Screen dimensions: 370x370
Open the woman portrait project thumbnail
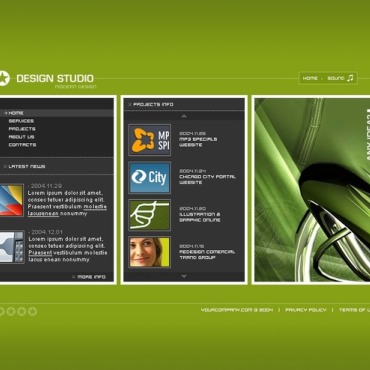click(x=150, y=252)
